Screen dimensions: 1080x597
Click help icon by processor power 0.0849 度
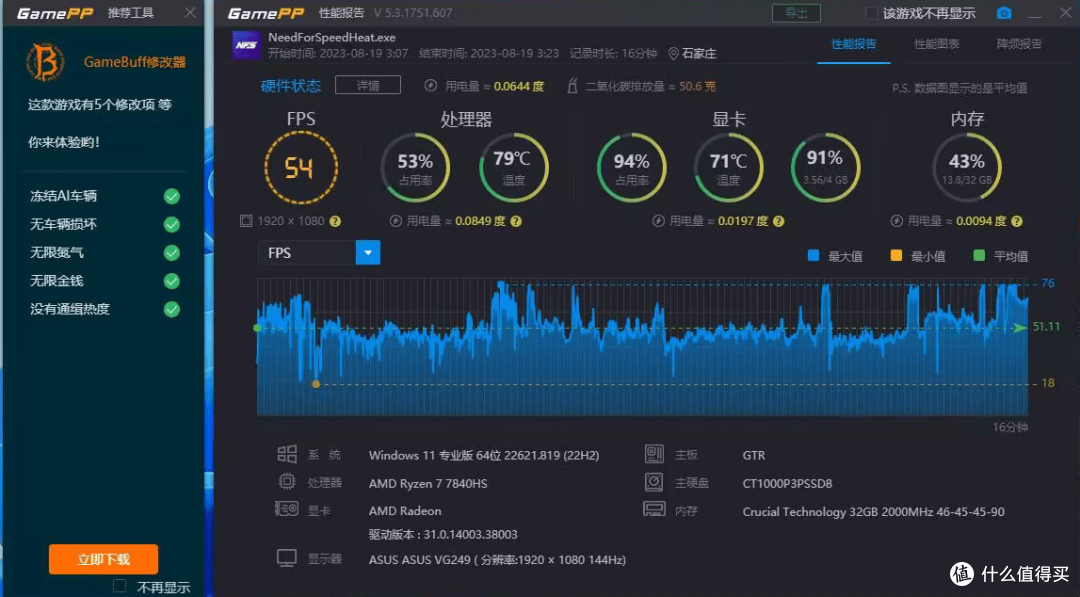point(516,221)
